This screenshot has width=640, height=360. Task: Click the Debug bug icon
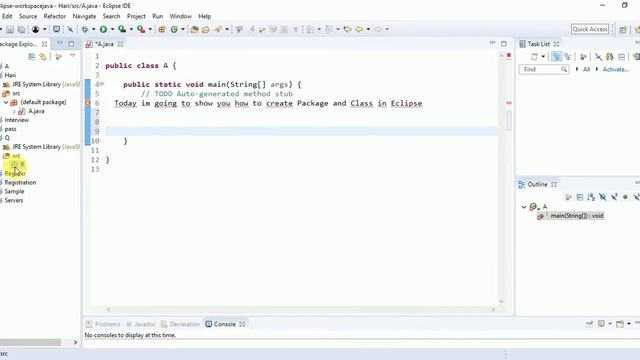[x=84, y=29]
